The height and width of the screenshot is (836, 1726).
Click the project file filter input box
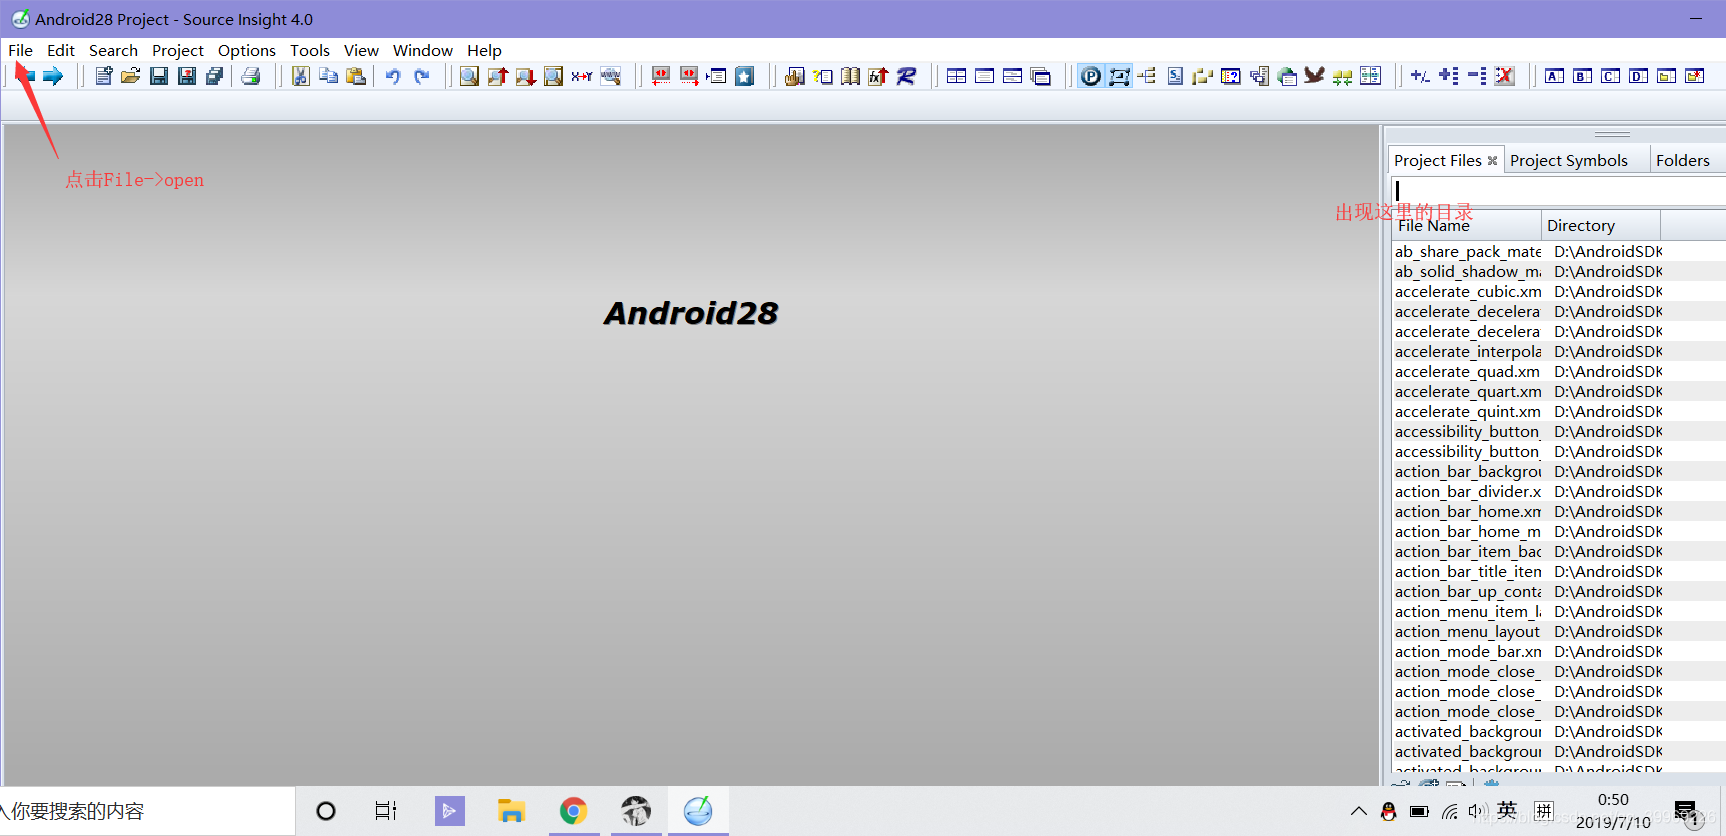click(x=1557, y=190)
